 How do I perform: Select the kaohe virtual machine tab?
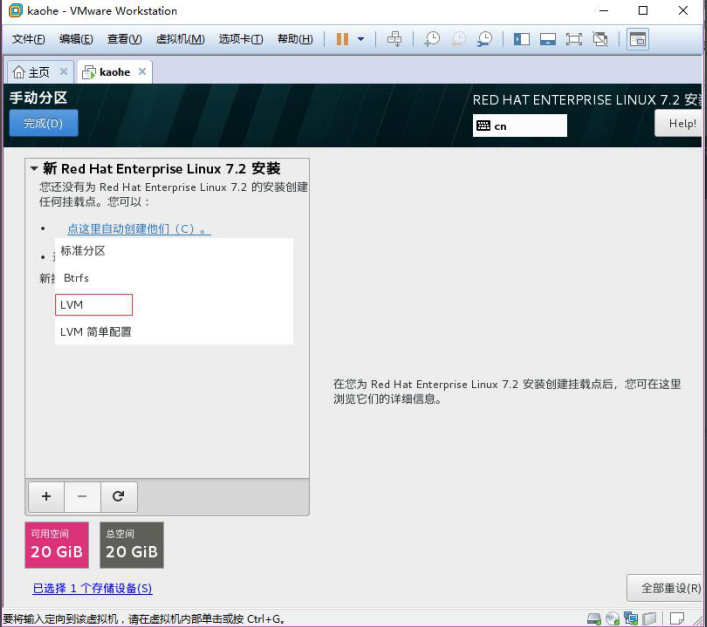coord(115,72)
